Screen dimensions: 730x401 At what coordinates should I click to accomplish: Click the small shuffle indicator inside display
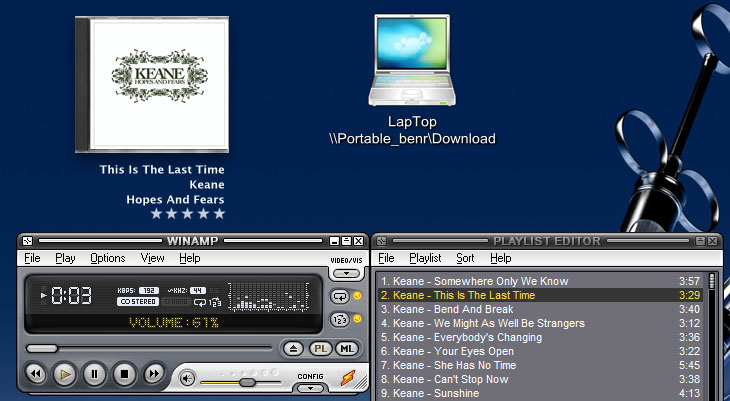coord(215,303)
